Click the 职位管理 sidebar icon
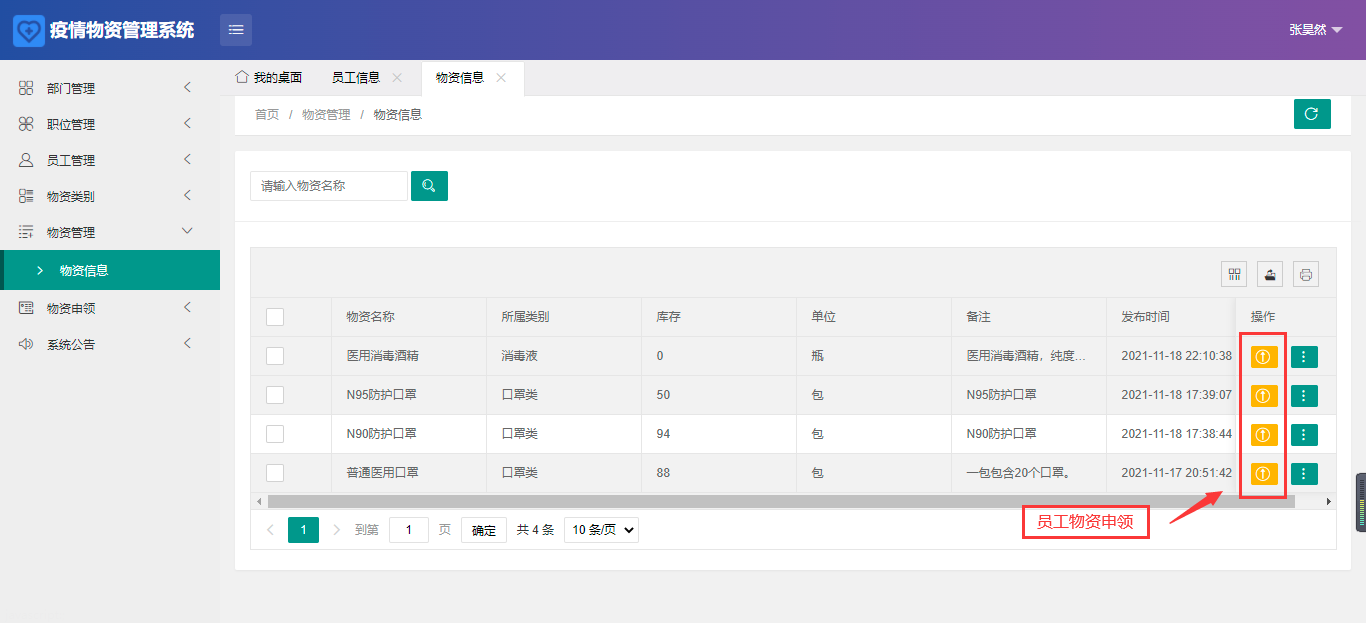Screen dimensions: 1366x623 [x=26, y=124]
